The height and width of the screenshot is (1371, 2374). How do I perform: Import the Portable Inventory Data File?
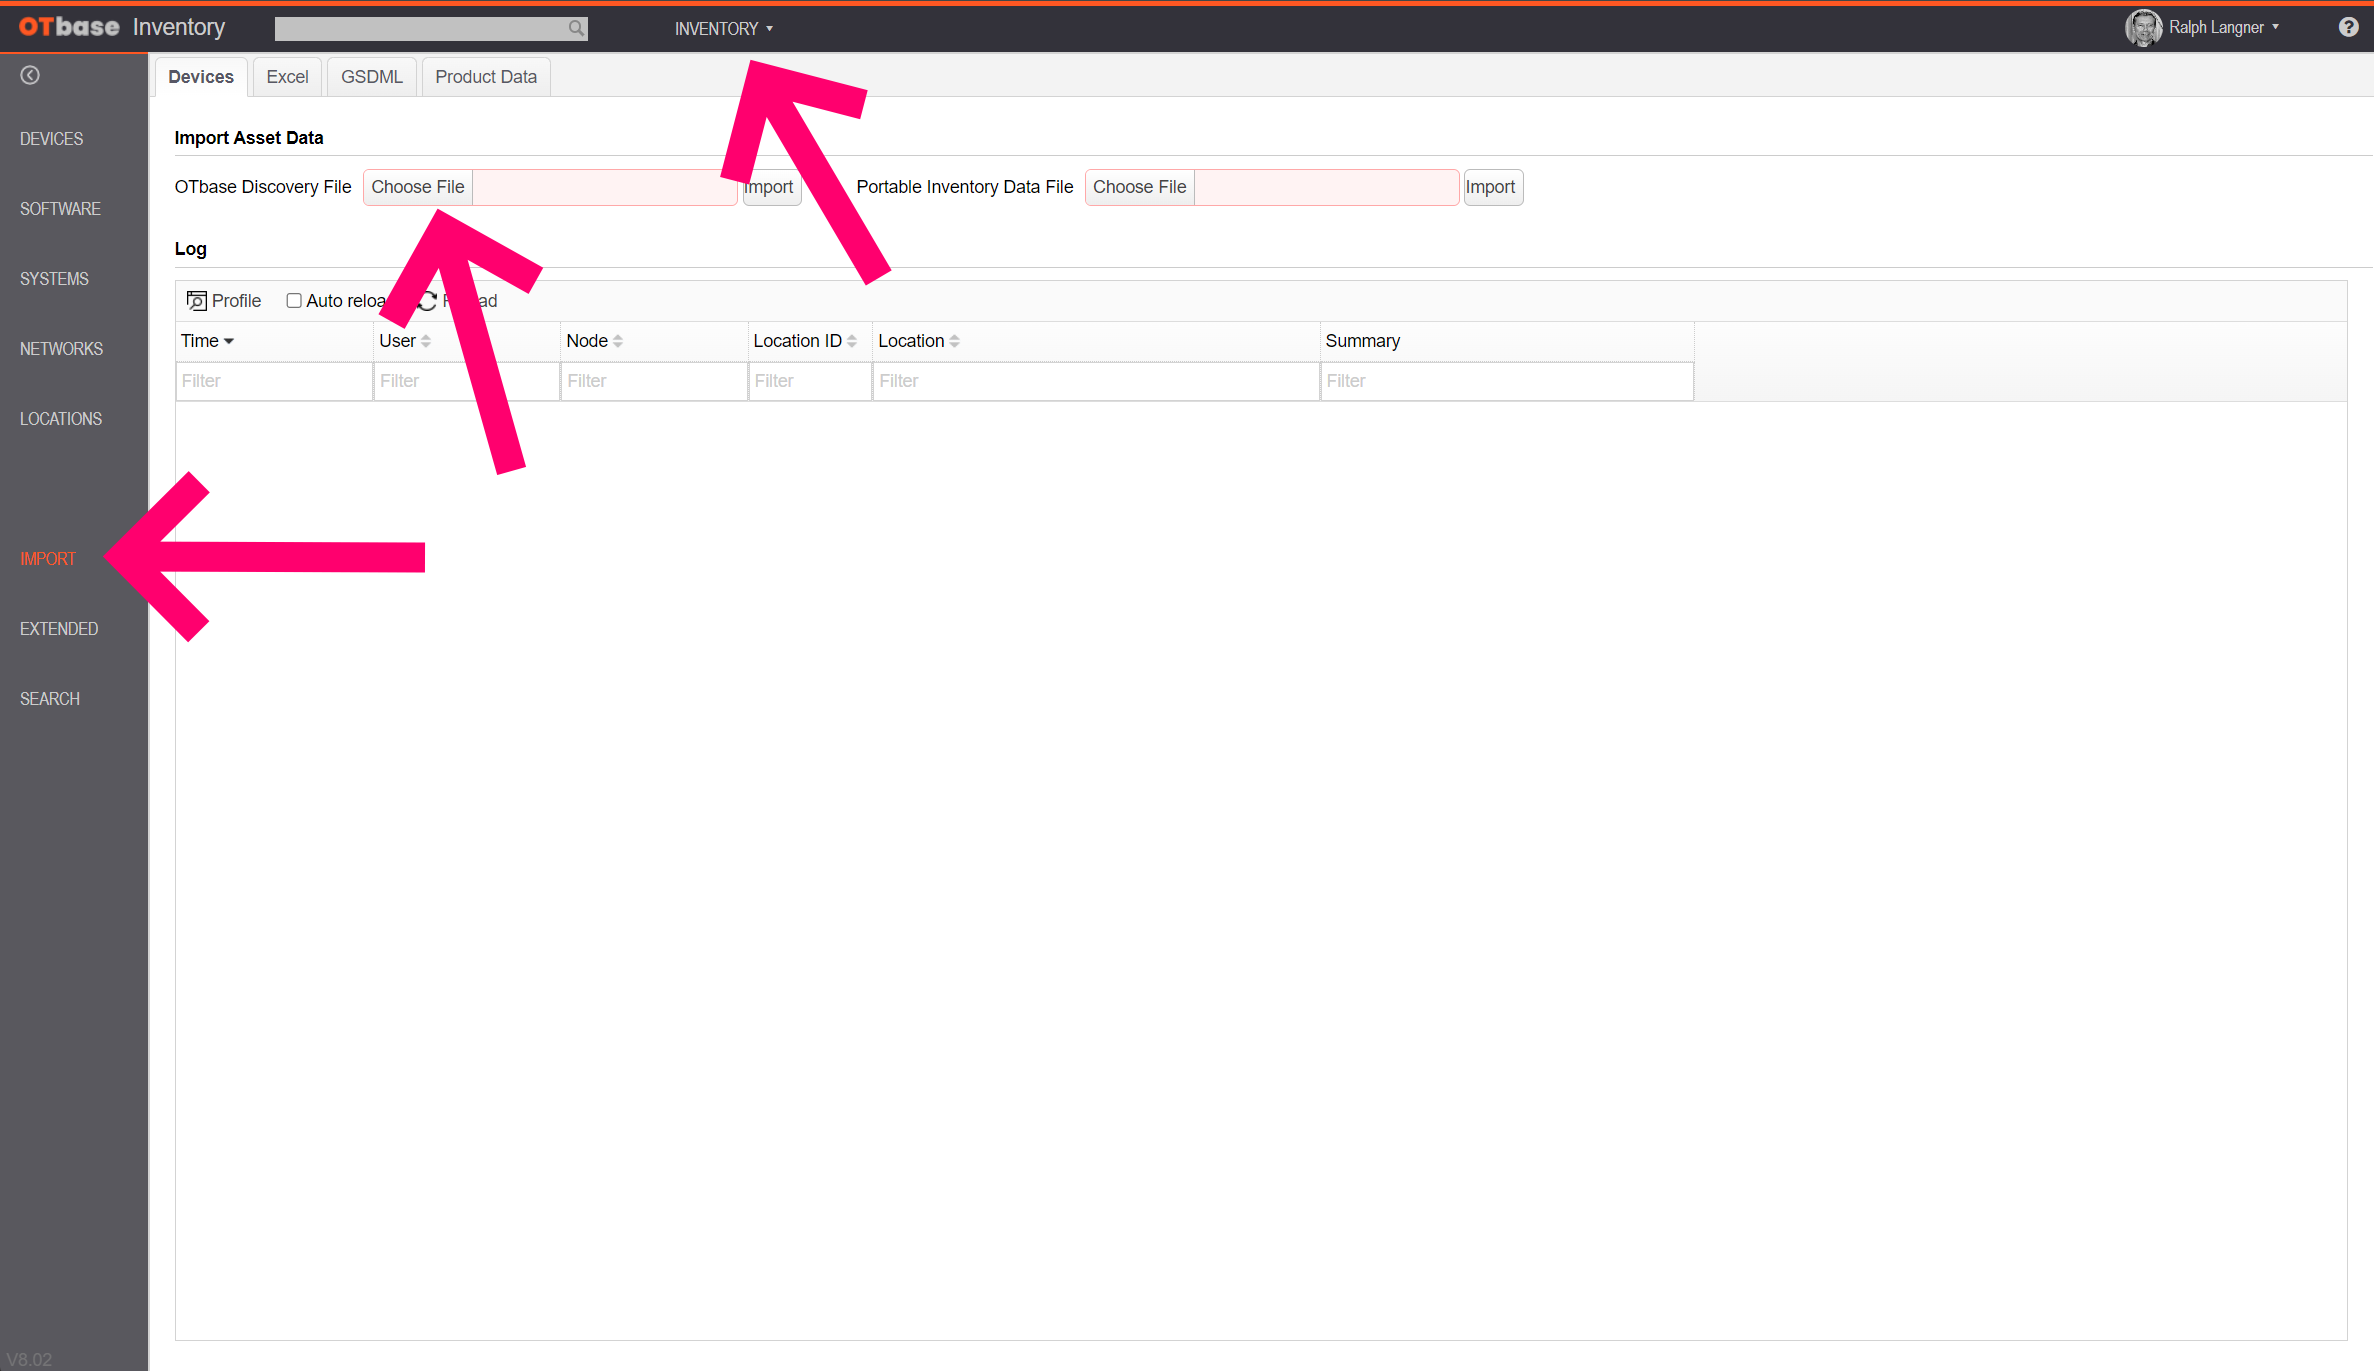point(1491,187)
